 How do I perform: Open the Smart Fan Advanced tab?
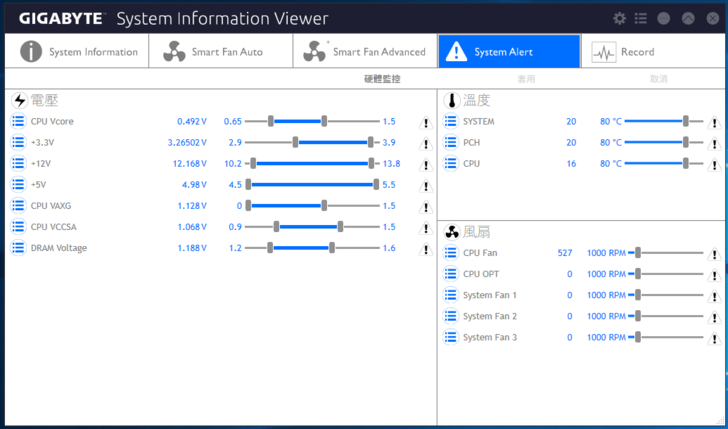[365, 52]
